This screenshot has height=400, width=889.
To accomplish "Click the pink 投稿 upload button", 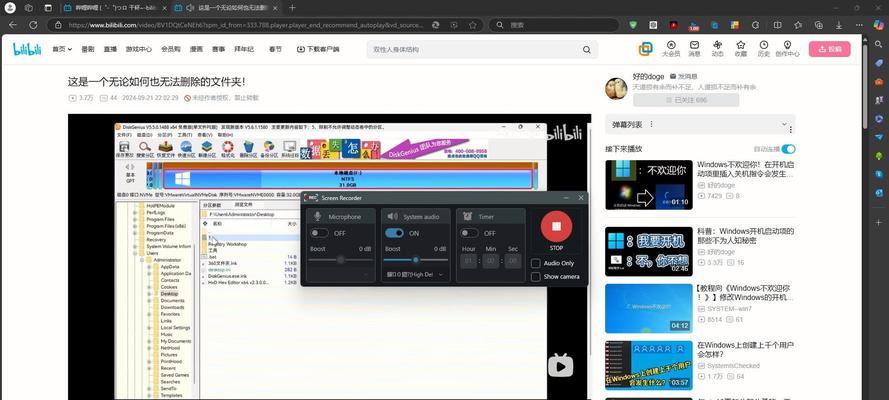I will (x=829, y=49).
